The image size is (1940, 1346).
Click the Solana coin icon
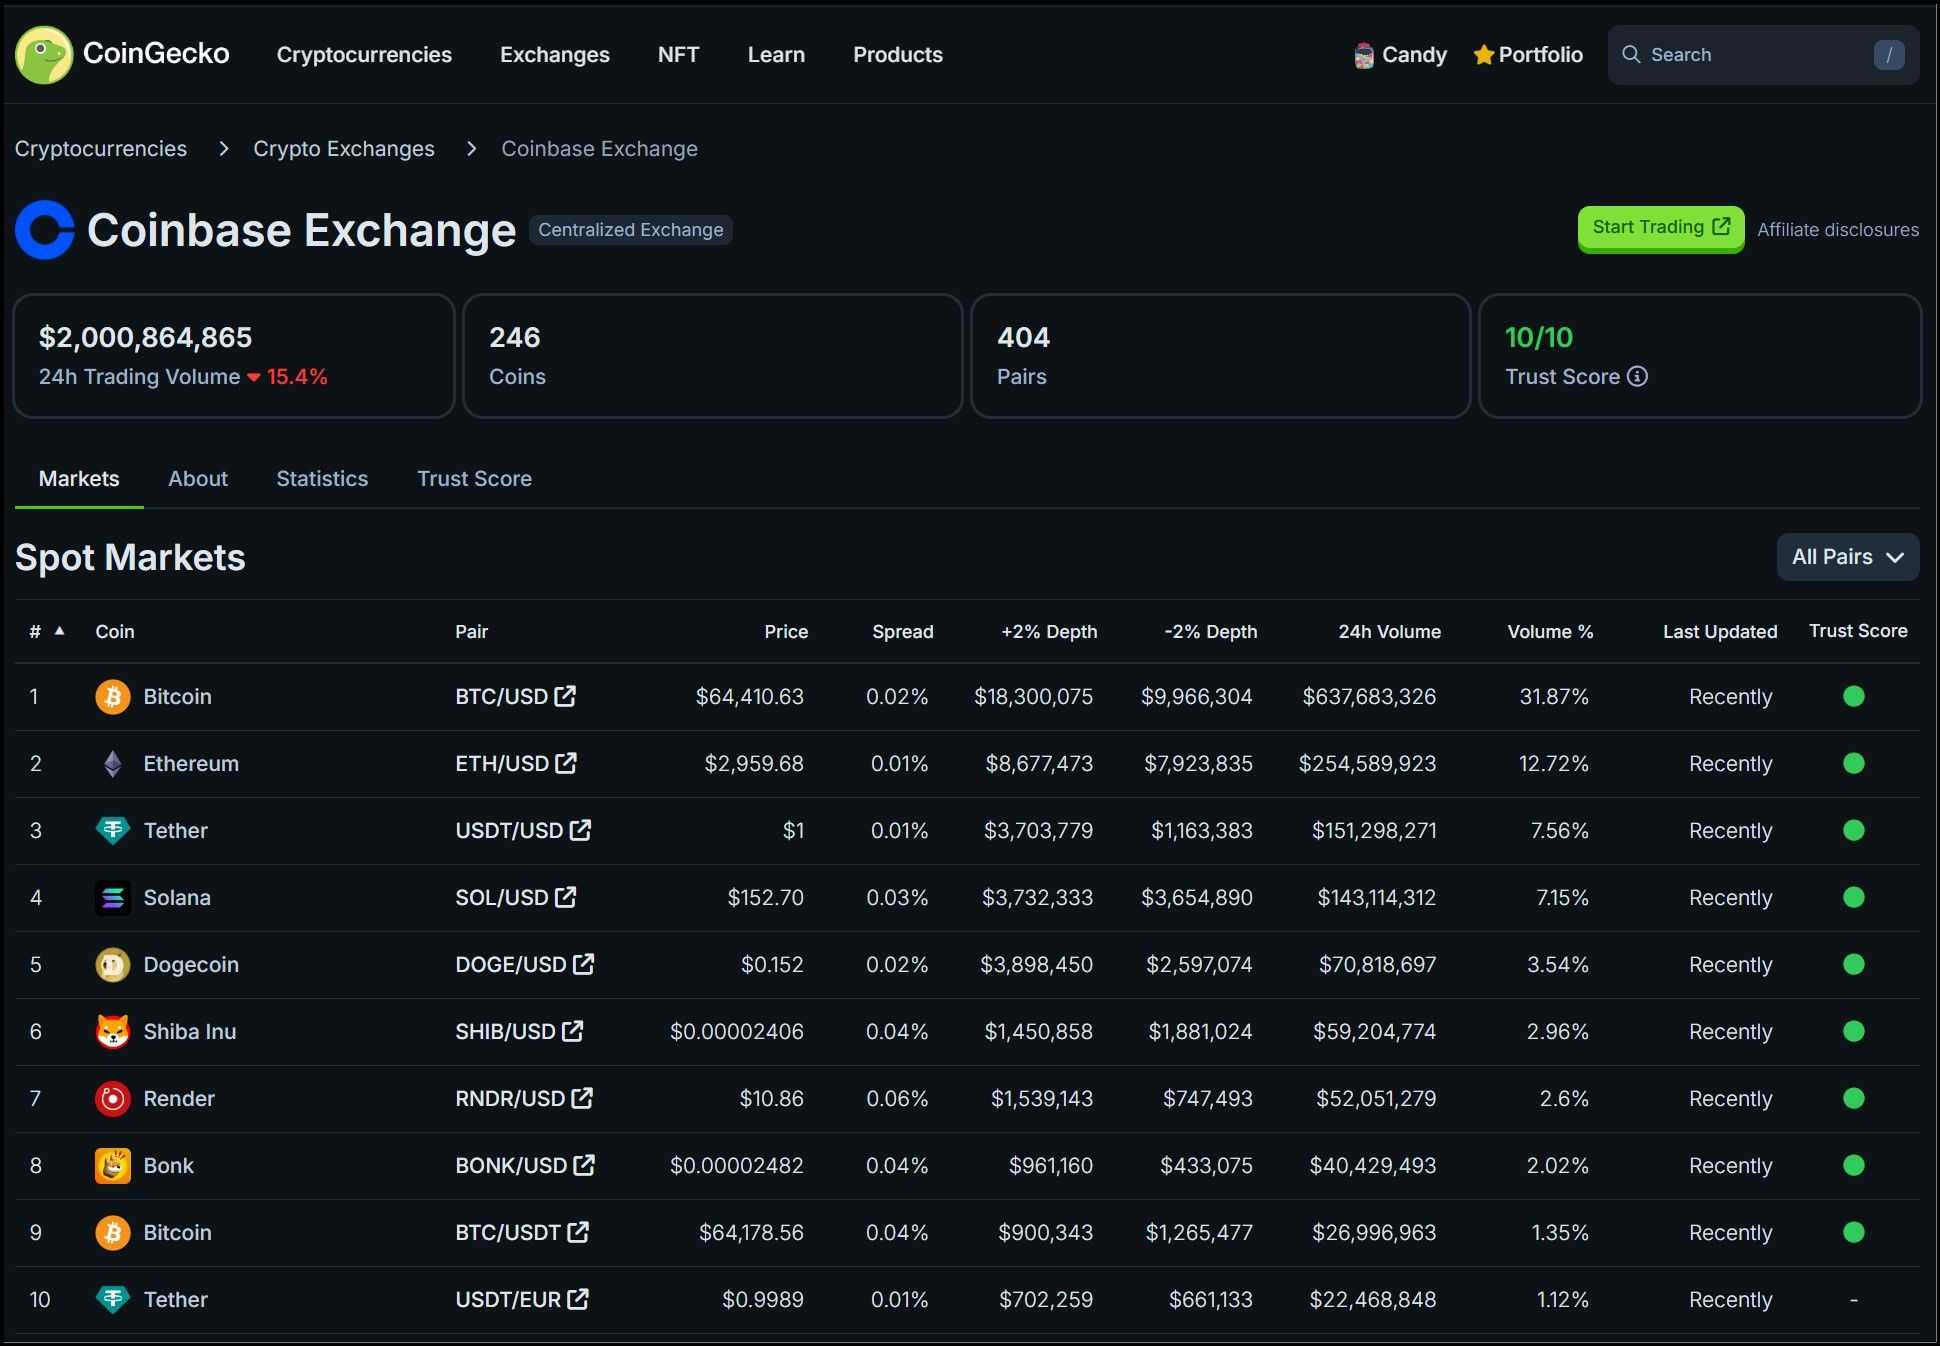tap(113, 898)
